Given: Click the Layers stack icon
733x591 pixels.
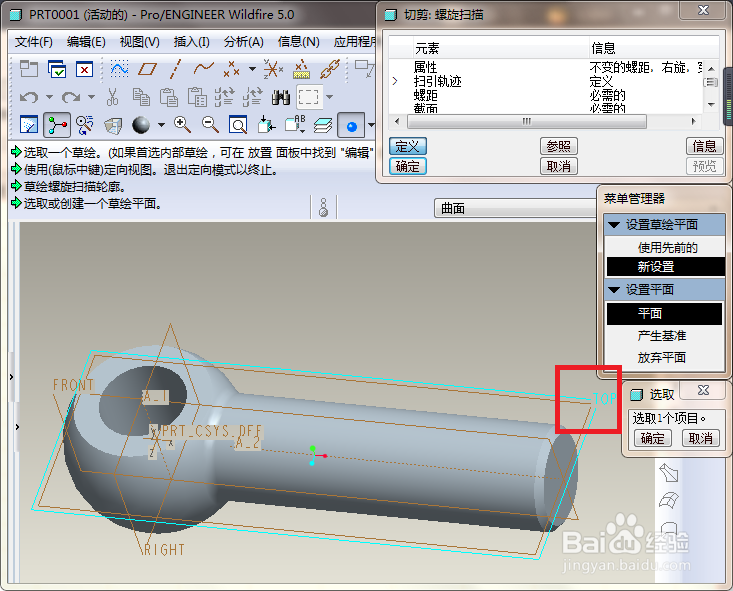Looking at the screenshot, I should [x=323, y=125].
